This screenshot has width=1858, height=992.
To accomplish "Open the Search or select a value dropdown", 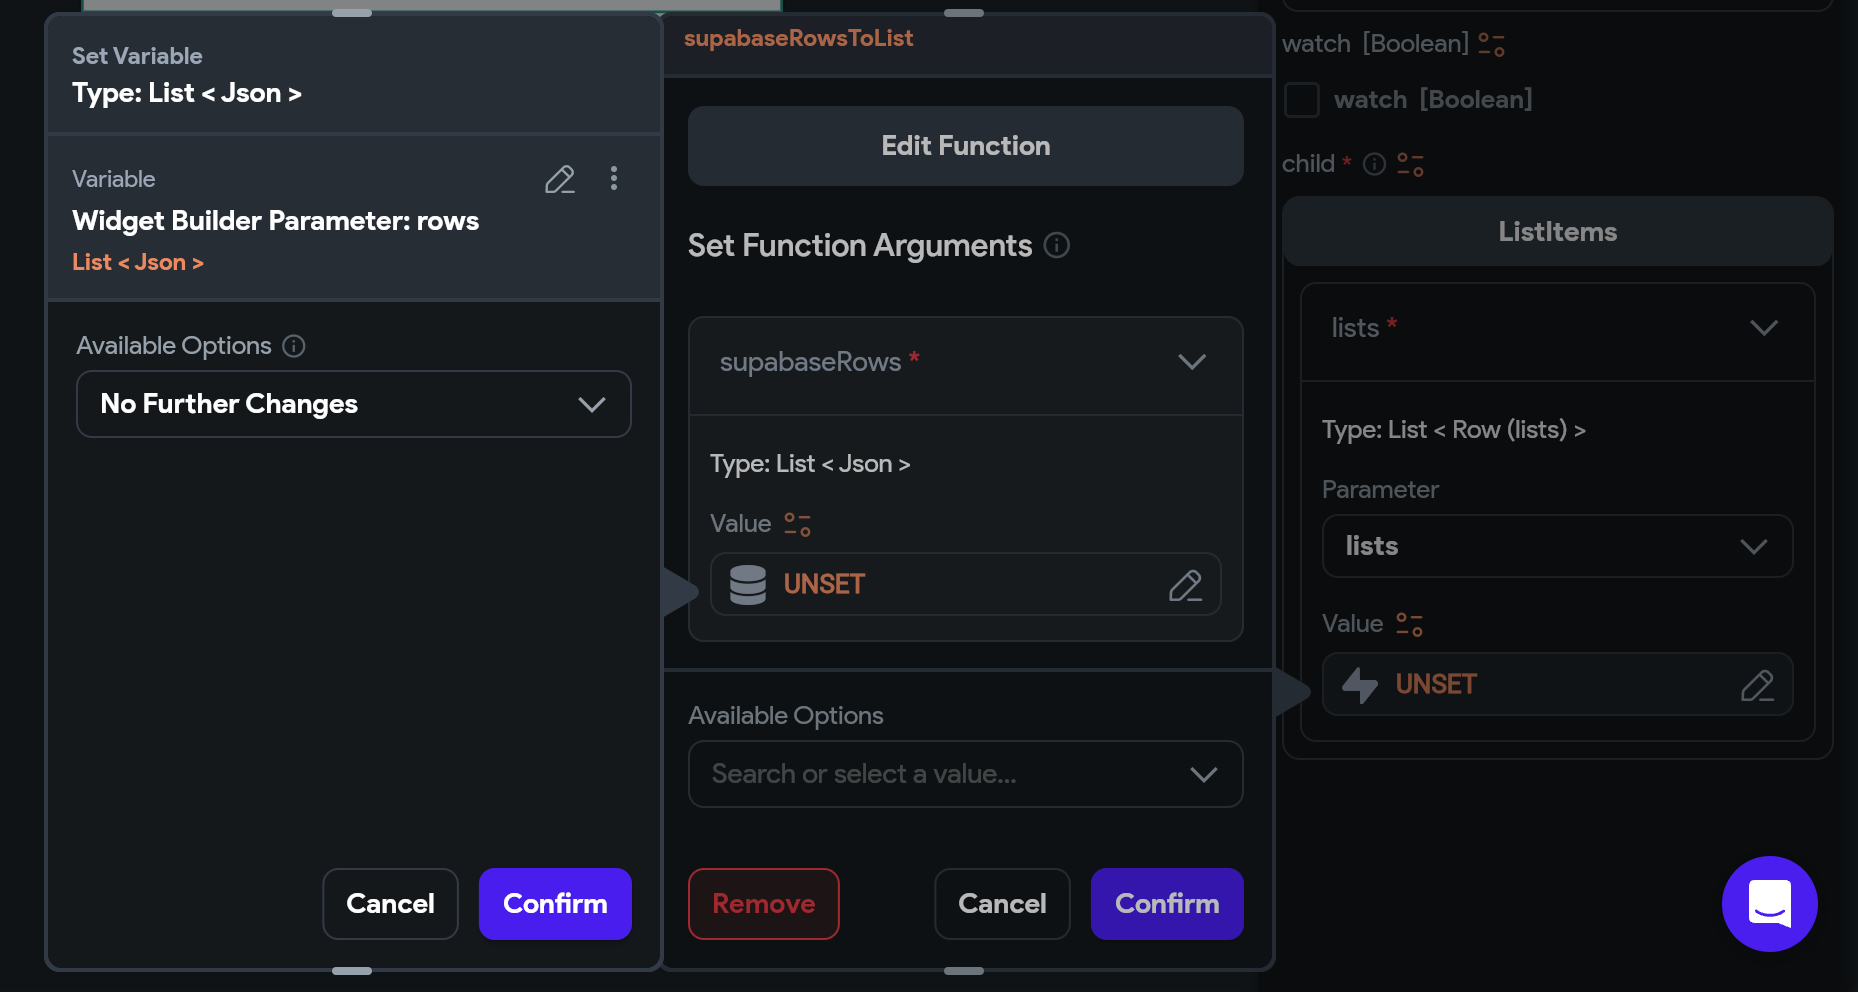I will (x=966, y=774).
